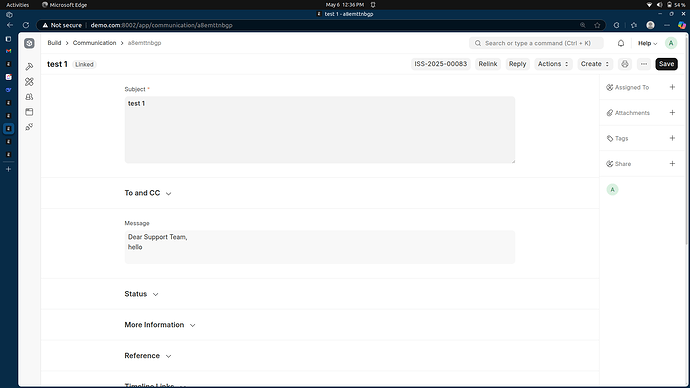Click Share label in sidebar
This screenshot has width=690, height=388.
623,164
